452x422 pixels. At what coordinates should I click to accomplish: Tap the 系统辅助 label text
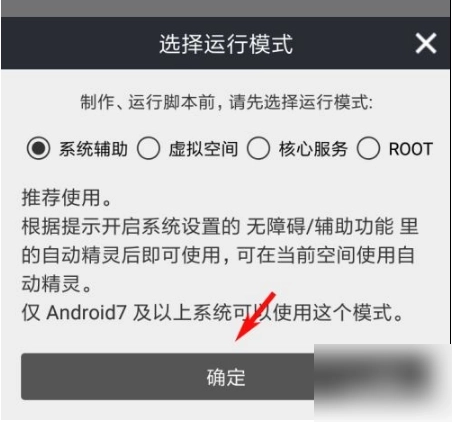(94, 149)
